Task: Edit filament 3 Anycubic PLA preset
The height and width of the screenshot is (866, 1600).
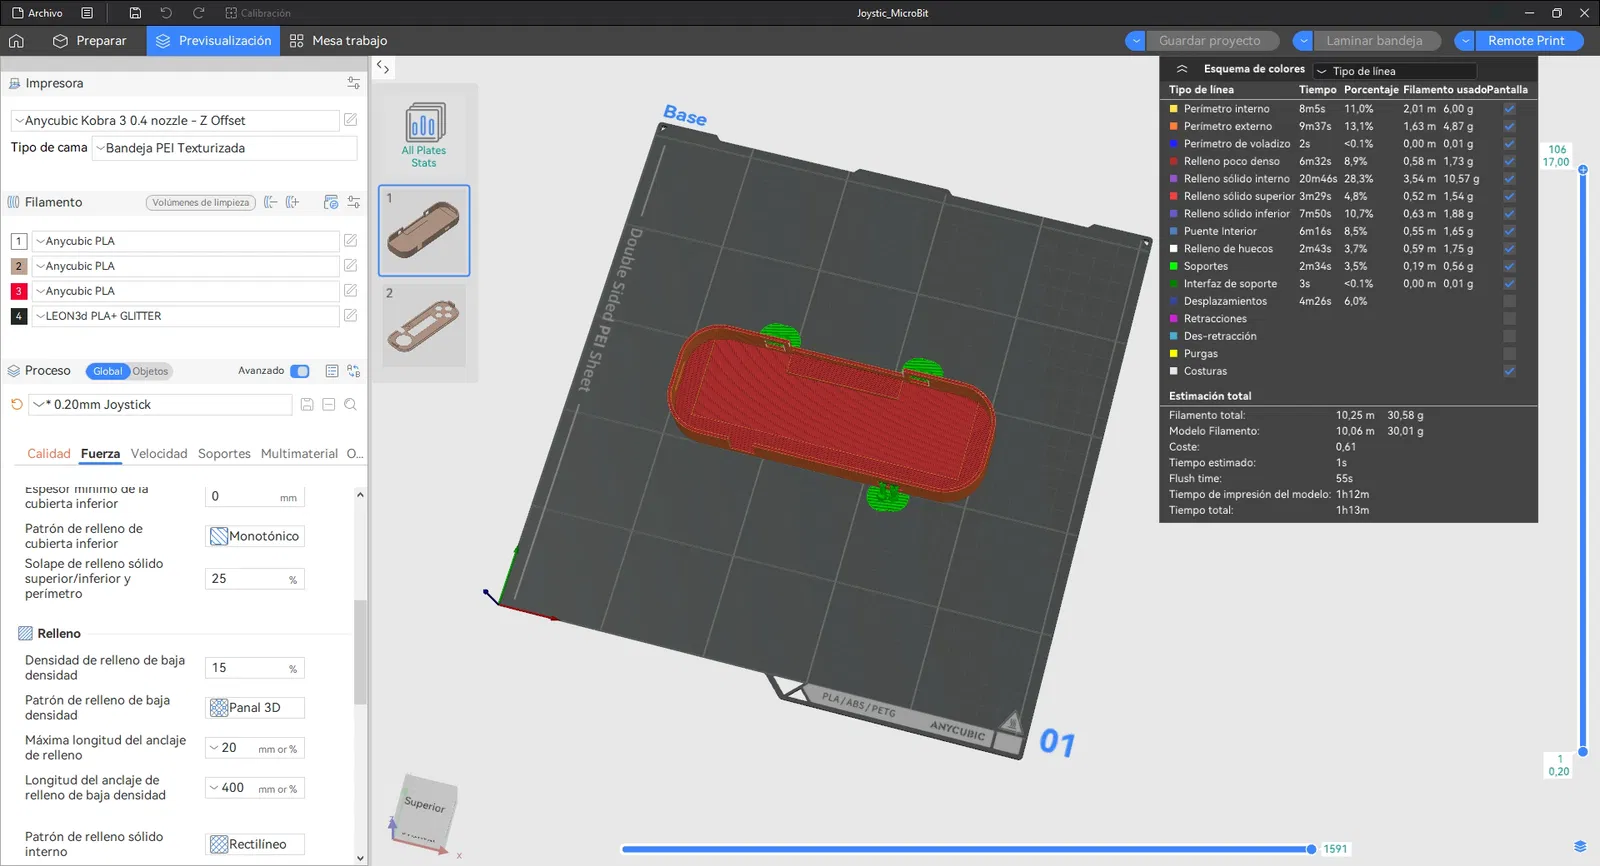Action: tap(351, 291)
